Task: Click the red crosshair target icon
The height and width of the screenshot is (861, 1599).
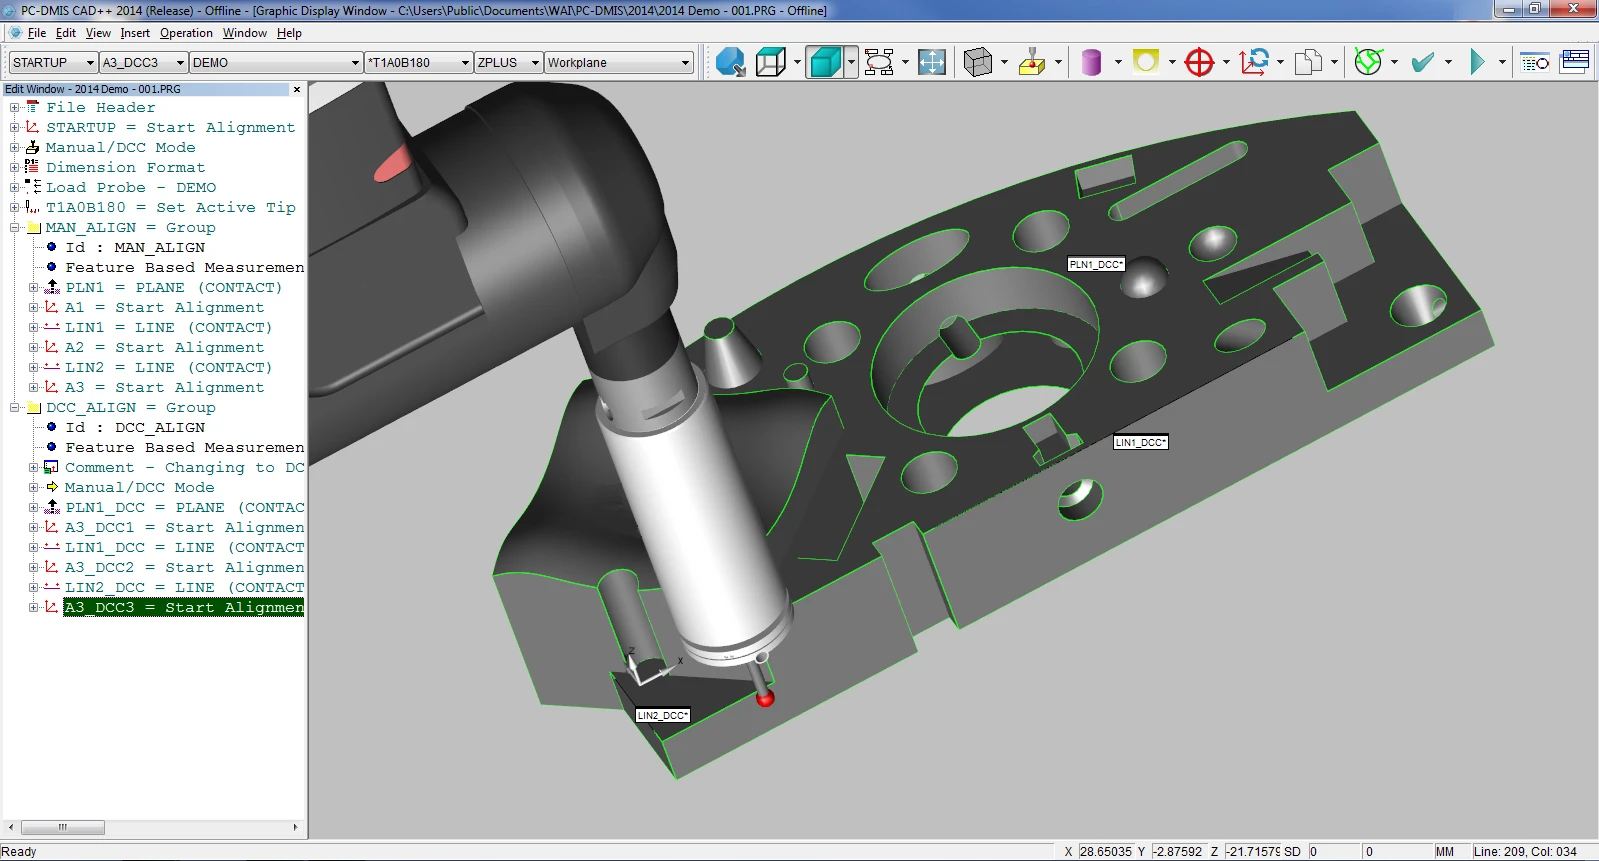Action: 1198,62
